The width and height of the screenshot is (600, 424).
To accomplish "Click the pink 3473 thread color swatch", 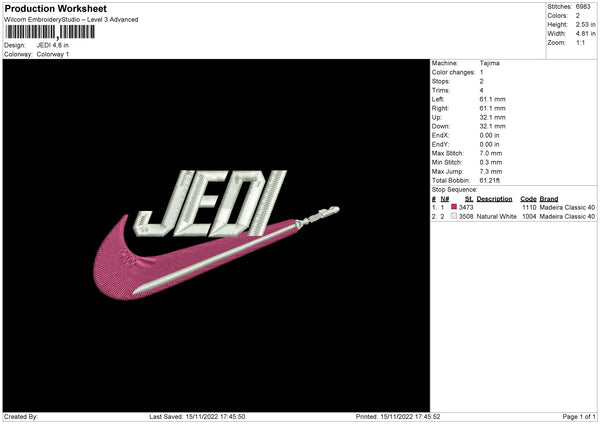I will pyautogui.click(x=454, y=207).
